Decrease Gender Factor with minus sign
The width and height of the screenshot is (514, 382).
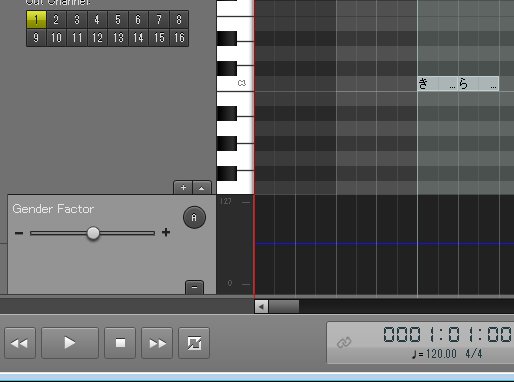coord(19,233)
